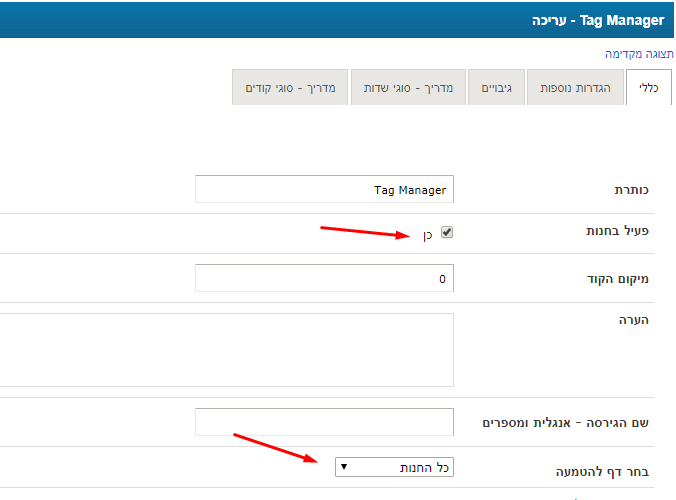Viewport: 676px width, 500px height.
Task: Click the Tag Manager - עריכה header title
Action: (x=598, y=20)
